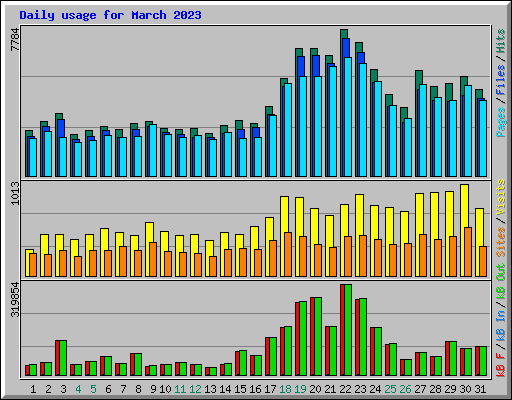Click the orange Sites bar for day 30
The height and width of the screenshot is (400, 512).
click(468, 252)
